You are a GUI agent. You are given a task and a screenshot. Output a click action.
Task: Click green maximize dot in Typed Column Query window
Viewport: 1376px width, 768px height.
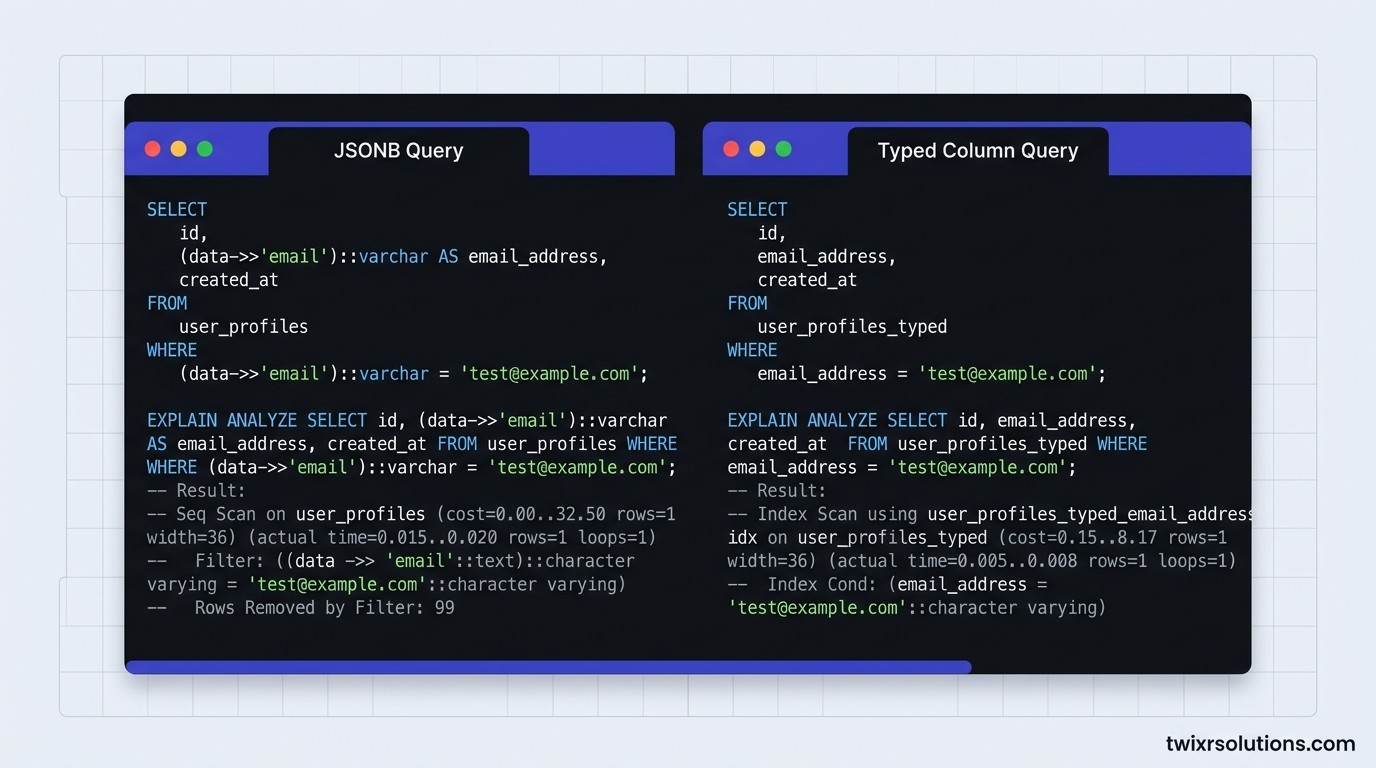point(784,149)
